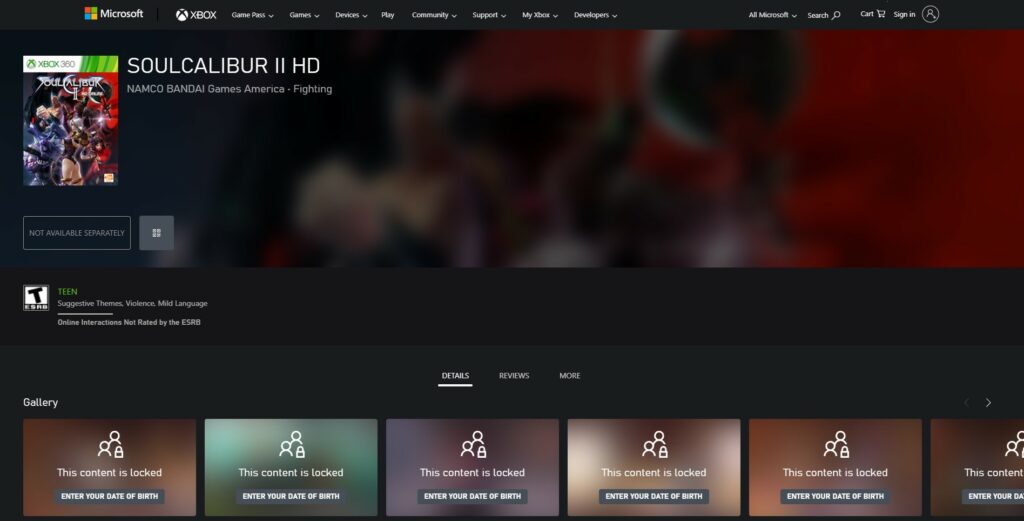Click Online Interactions Not Rated by the ESRB
Viewport: 1024px width, 521px height.
129,323
